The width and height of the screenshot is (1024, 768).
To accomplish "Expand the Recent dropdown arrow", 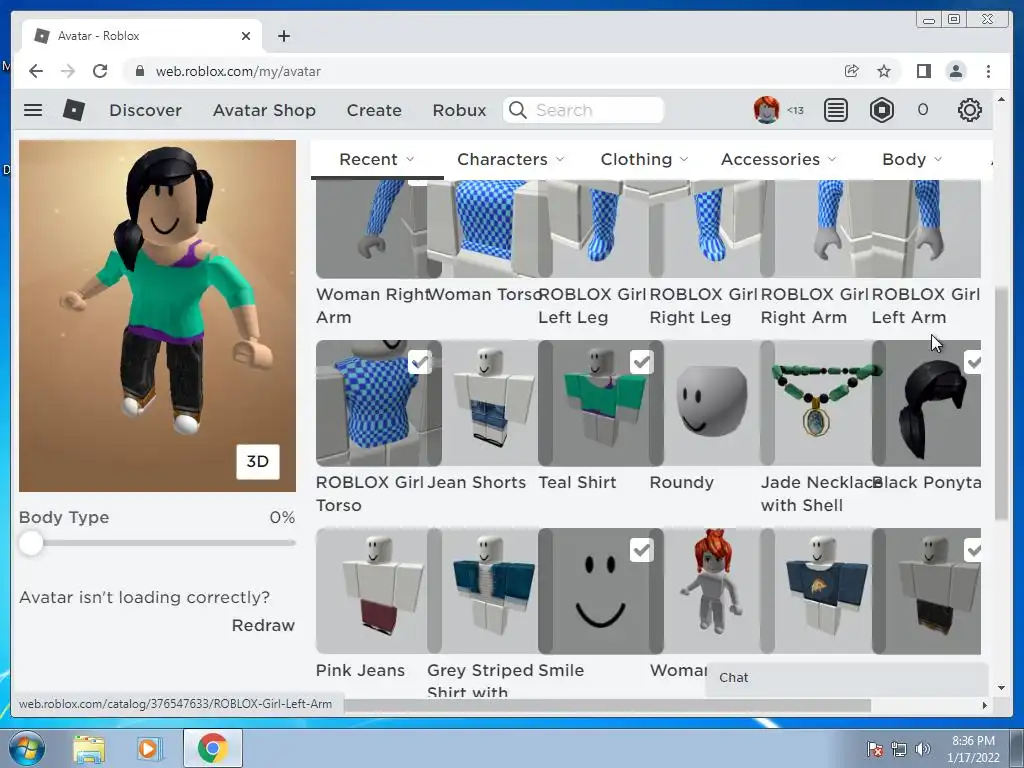I will coord(410,159).
